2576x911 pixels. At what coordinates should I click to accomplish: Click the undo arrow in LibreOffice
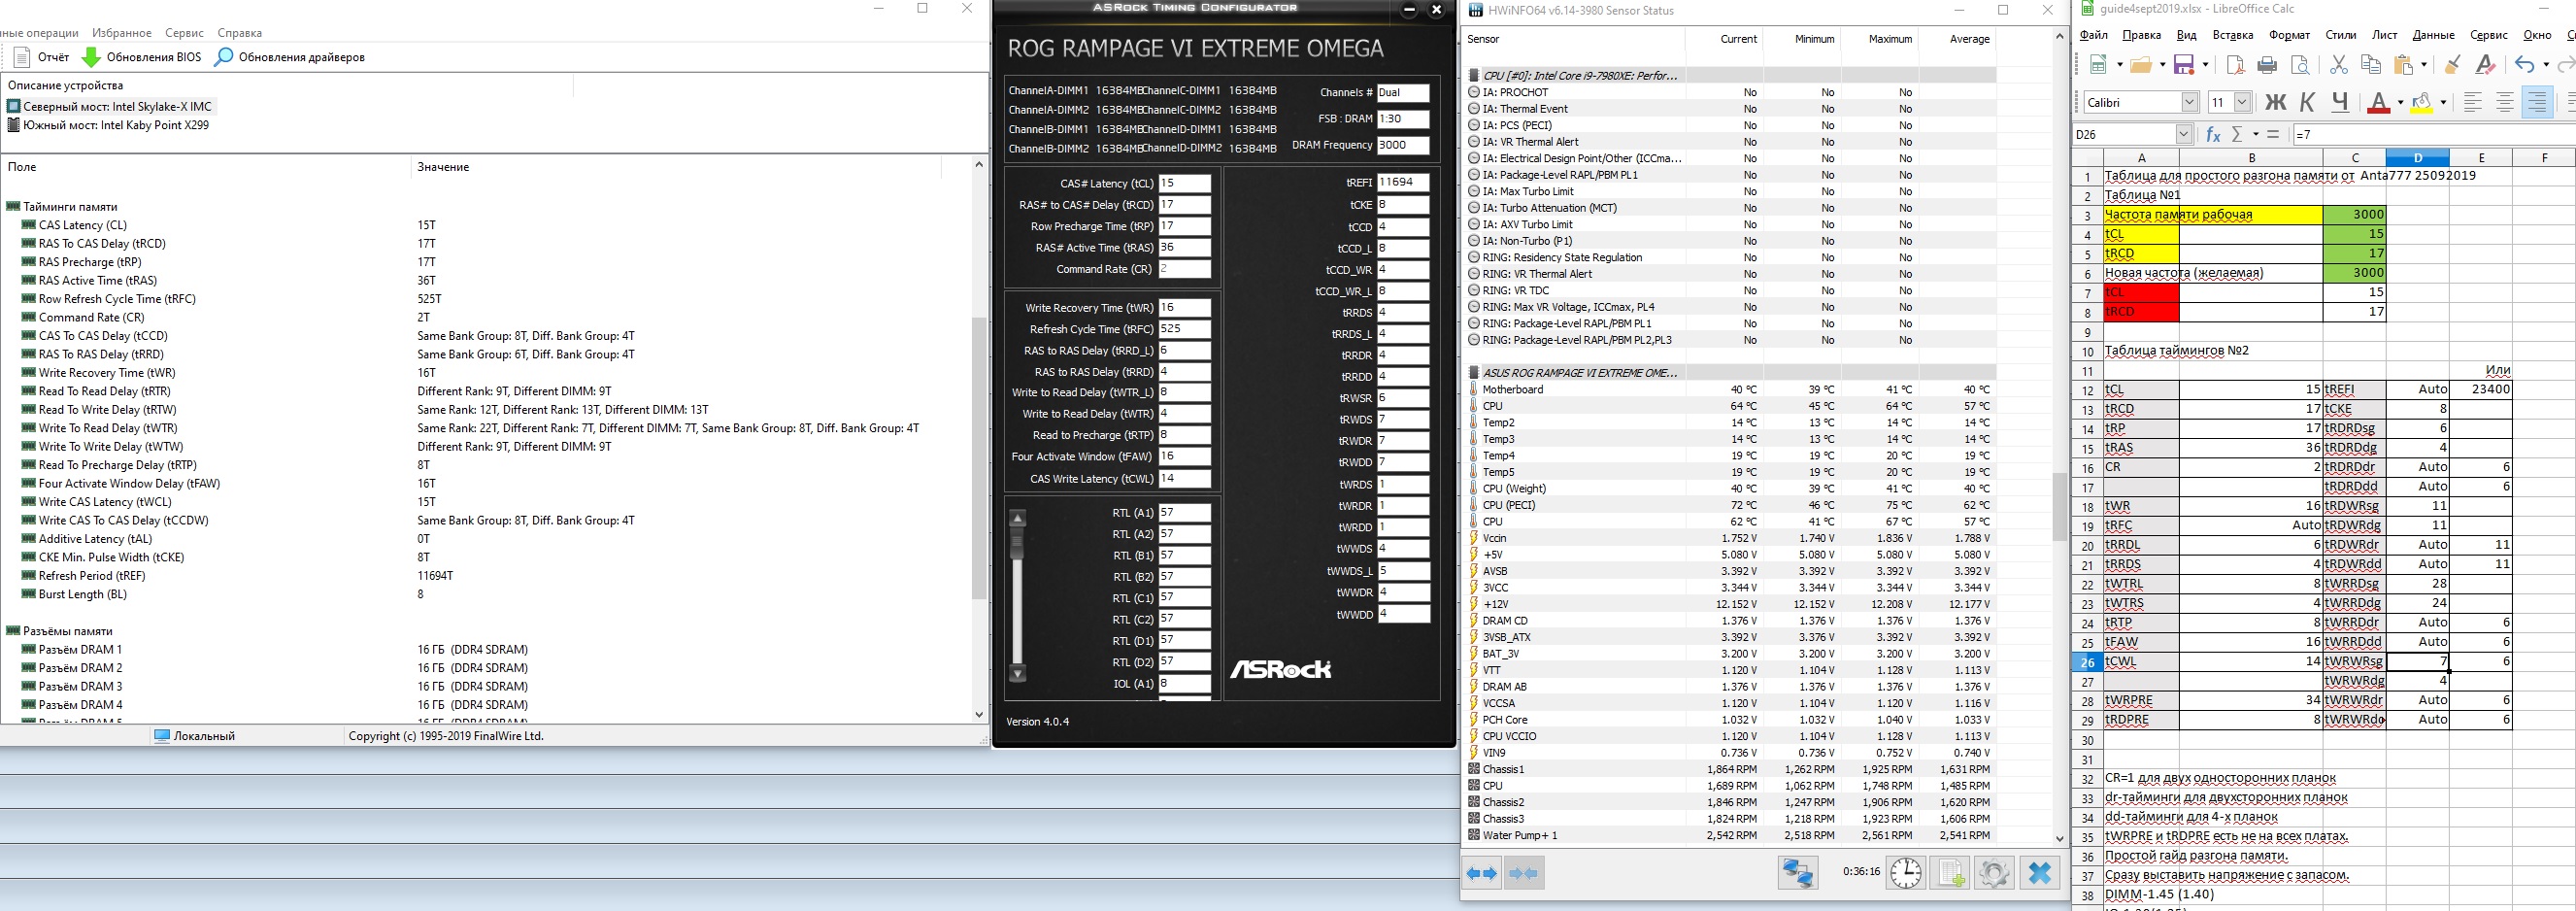[2524, 65]
